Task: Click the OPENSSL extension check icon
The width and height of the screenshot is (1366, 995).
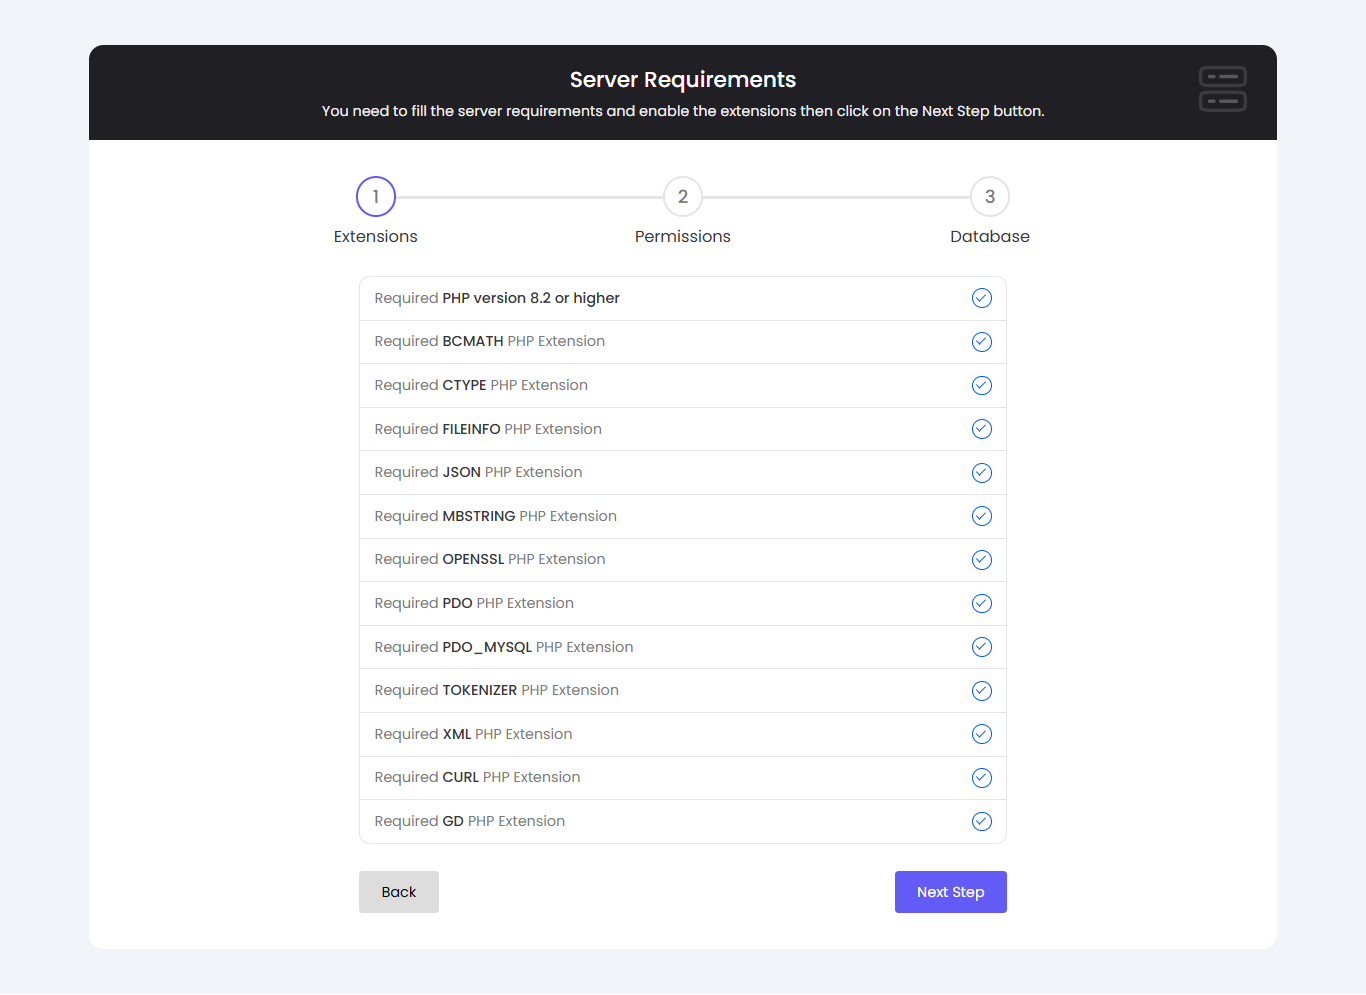Action: click(x=982, y=560)
